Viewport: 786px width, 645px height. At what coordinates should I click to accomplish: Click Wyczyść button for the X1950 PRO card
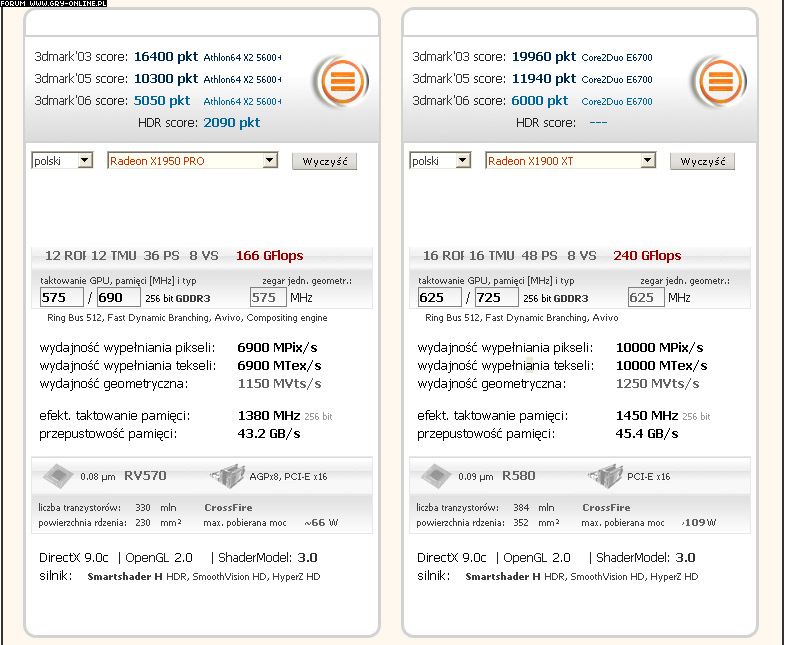[324, 161]
